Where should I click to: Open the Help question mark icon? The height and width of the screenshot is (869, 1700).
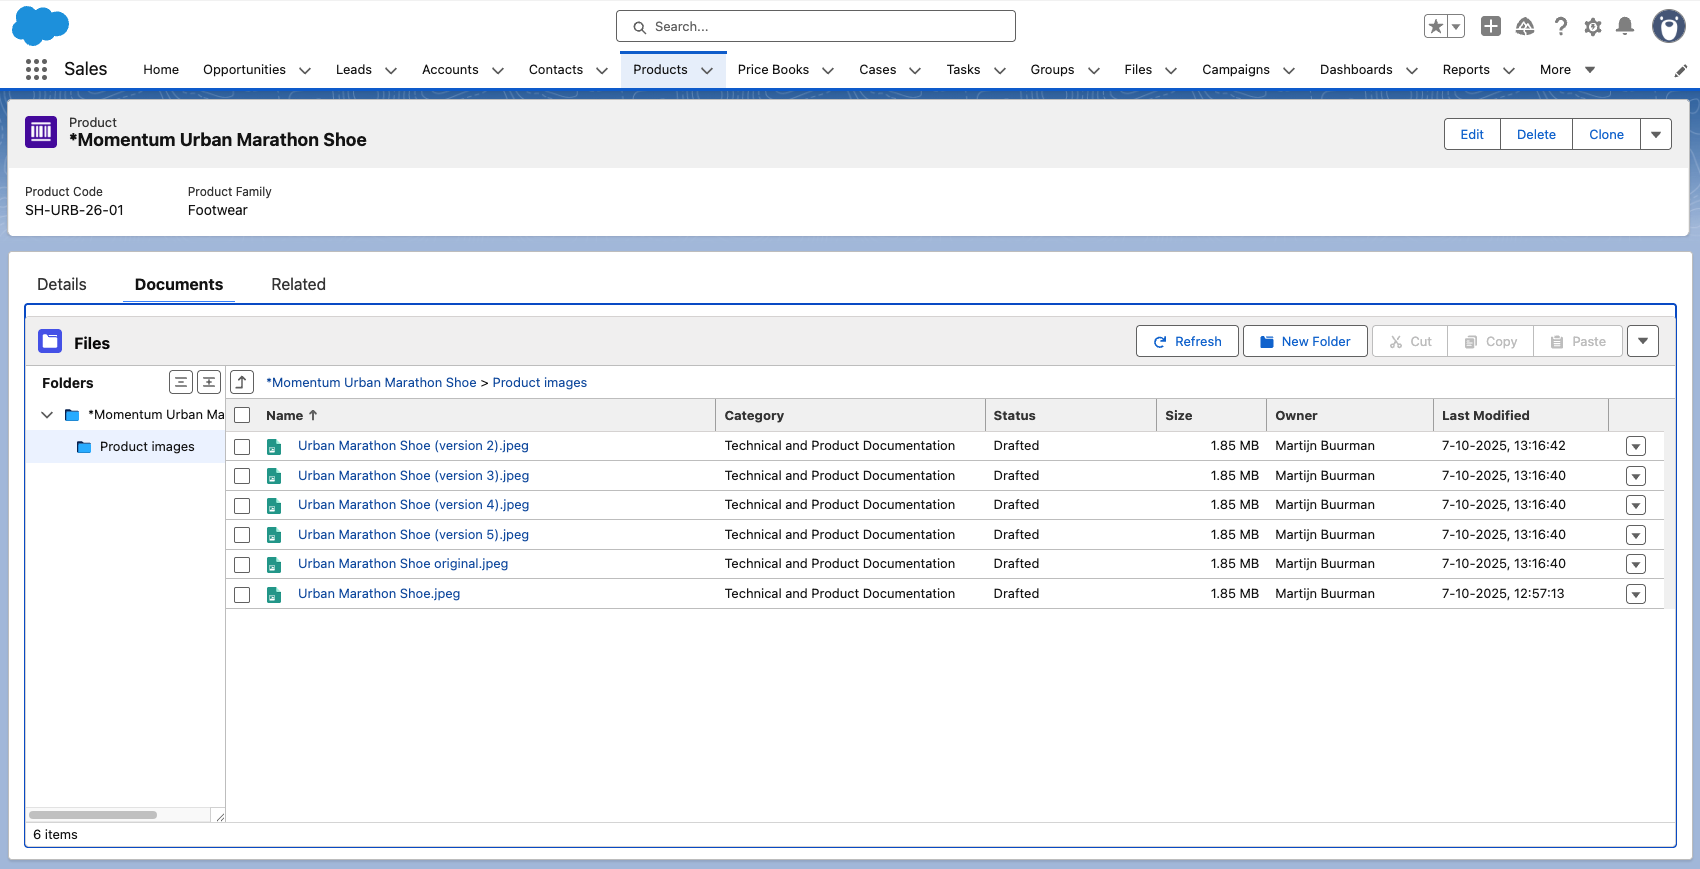pos(1560,27)
